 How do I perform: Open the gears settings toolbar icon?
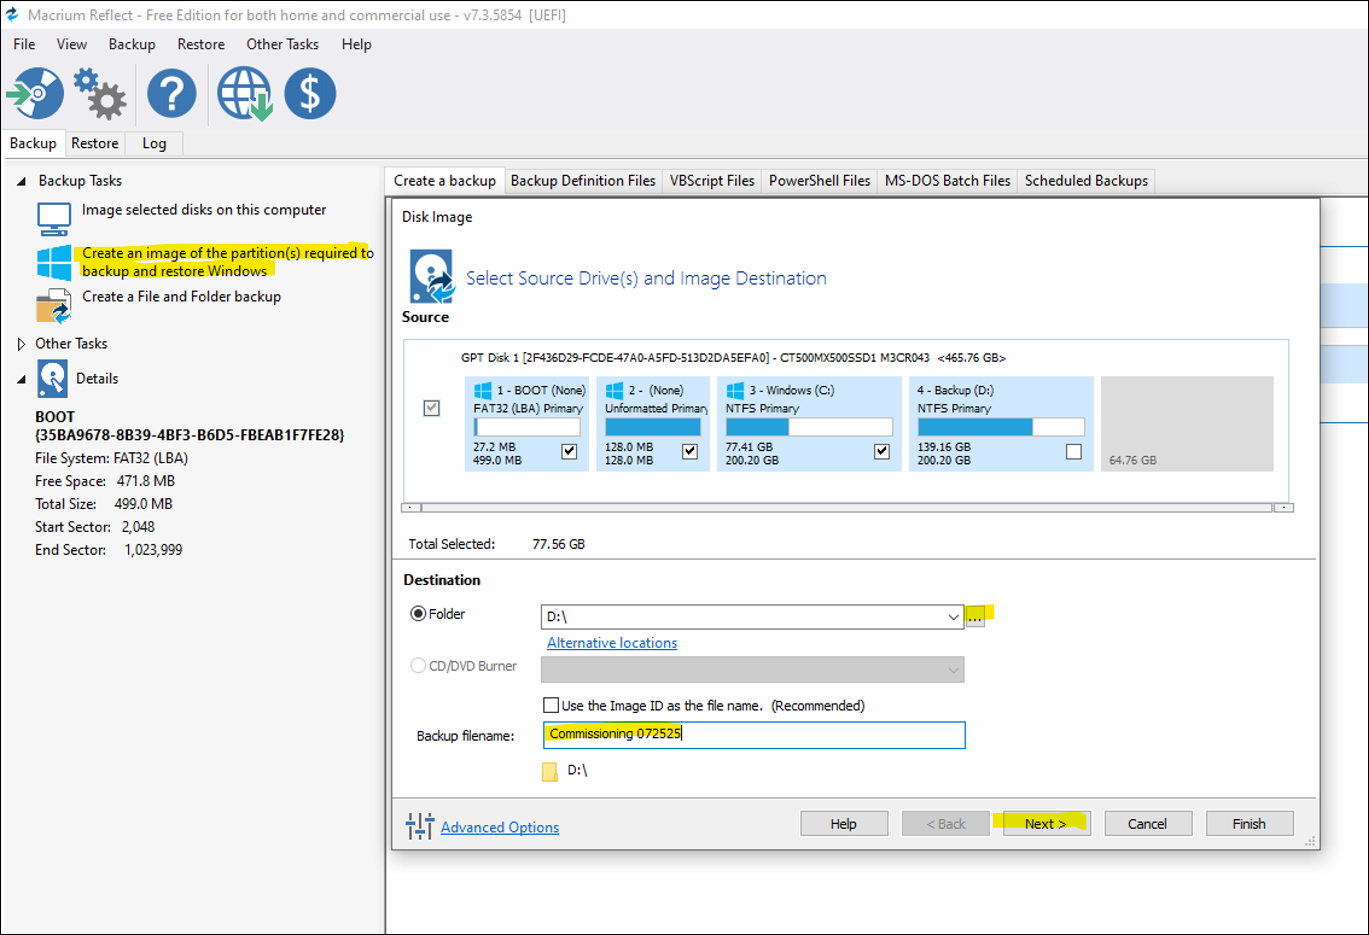pos(99,94)
